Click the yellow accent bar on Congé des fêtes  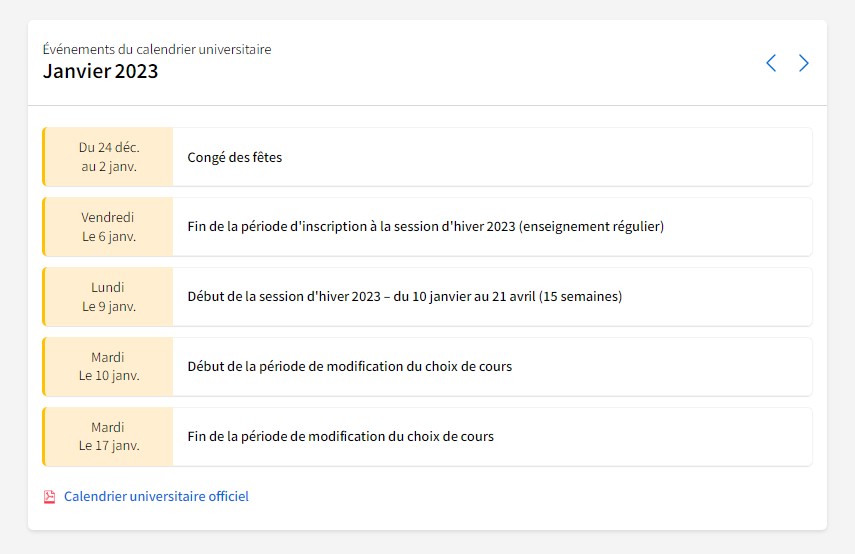(44, 157)
